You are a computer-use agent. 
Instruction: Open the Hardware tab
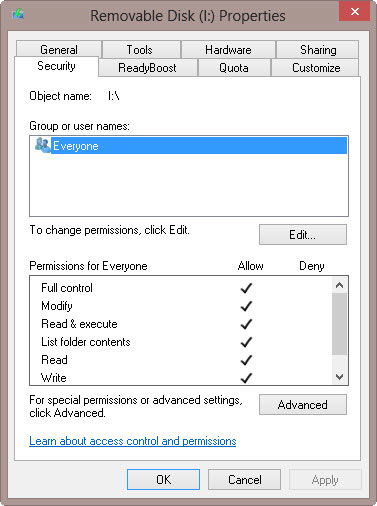(x=228, y=49)
